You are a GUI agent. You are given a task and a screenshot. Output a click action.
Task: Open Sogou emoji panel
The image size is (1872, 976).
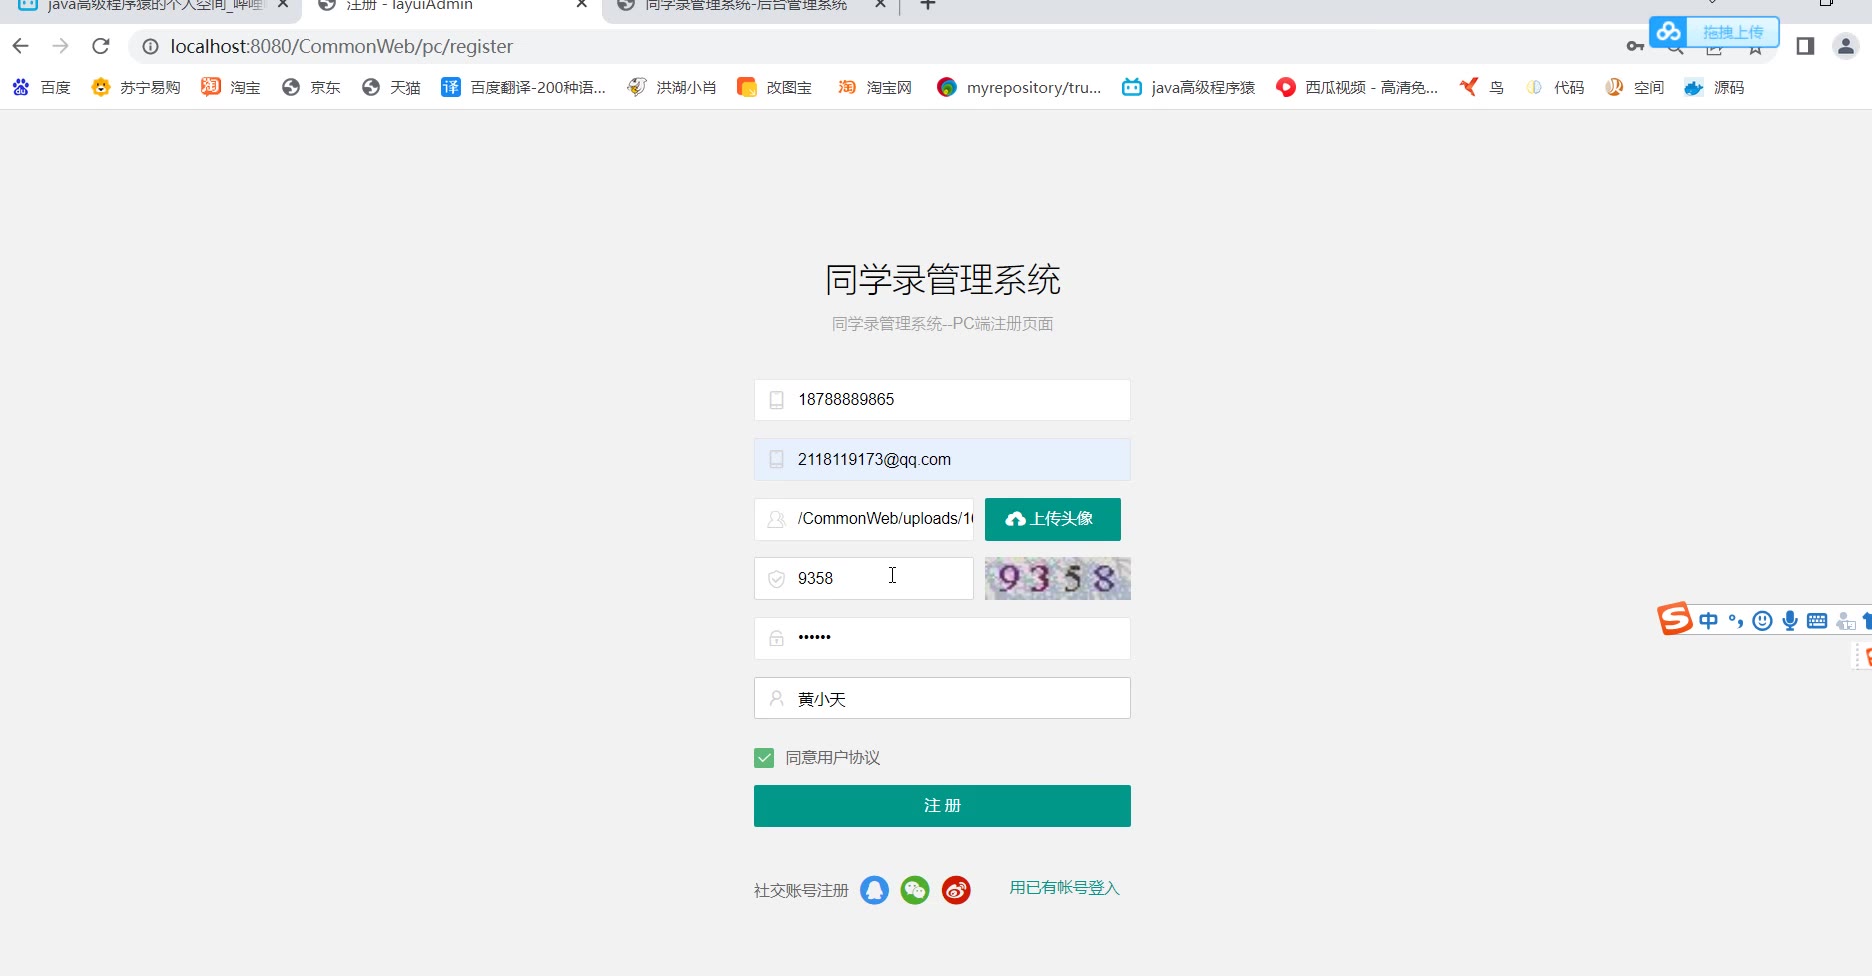click(1763, 621)
